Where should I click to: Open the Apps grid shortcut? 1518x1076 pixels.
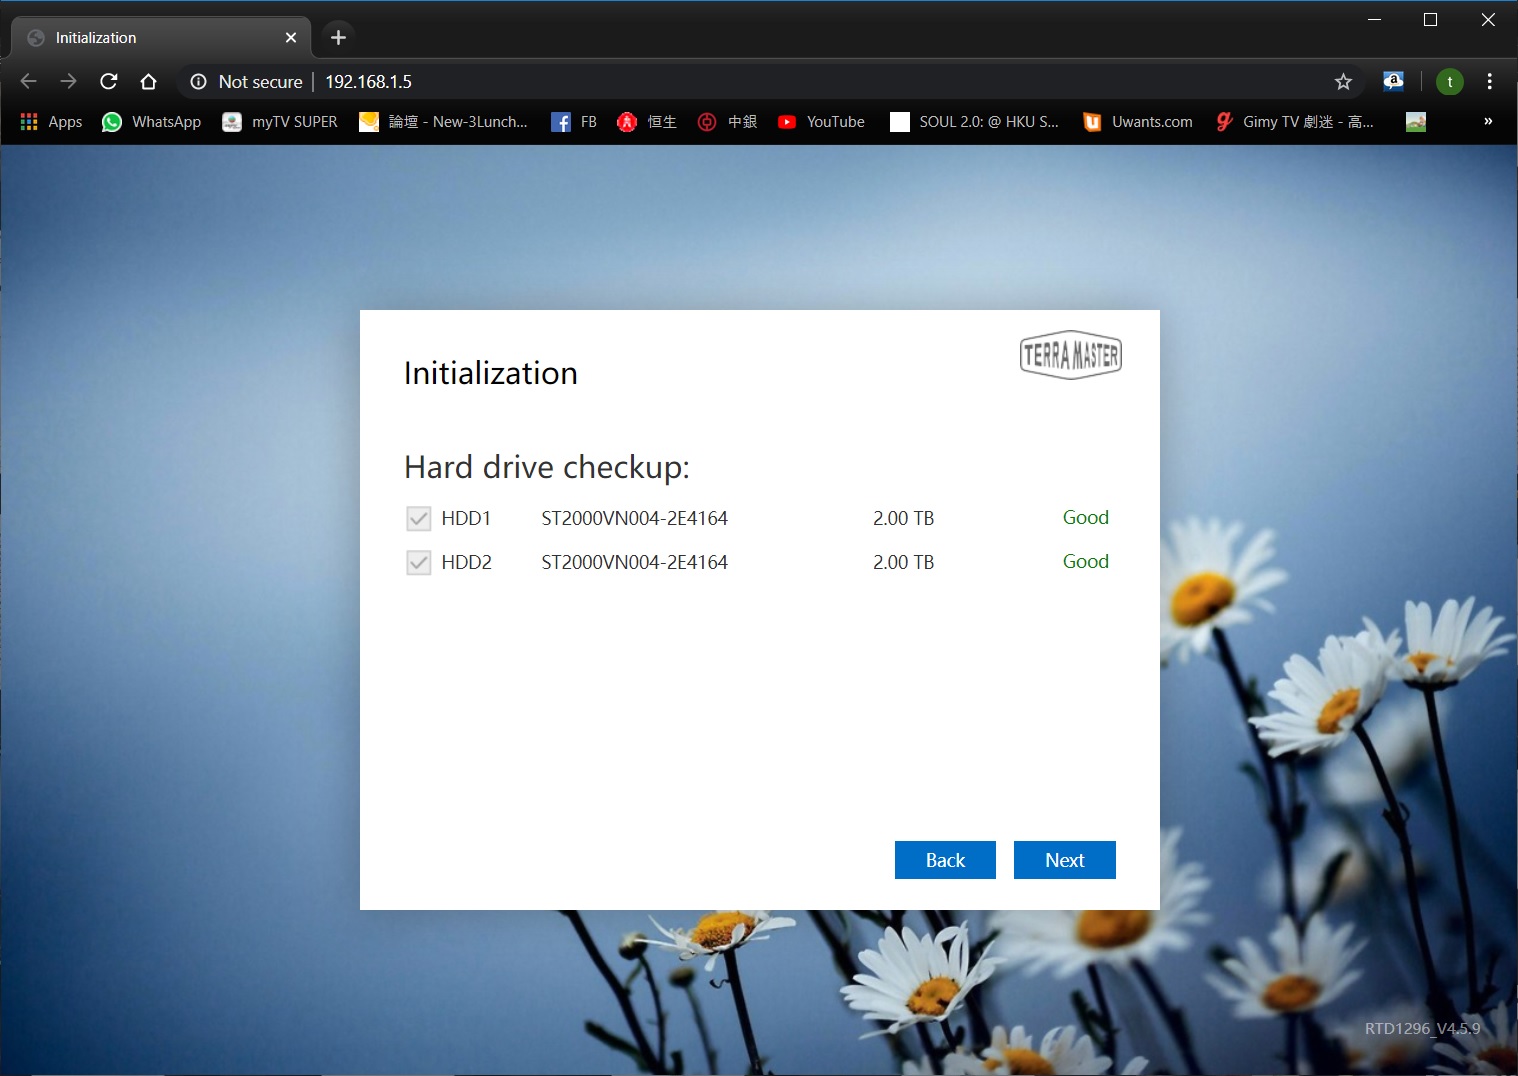51,122
